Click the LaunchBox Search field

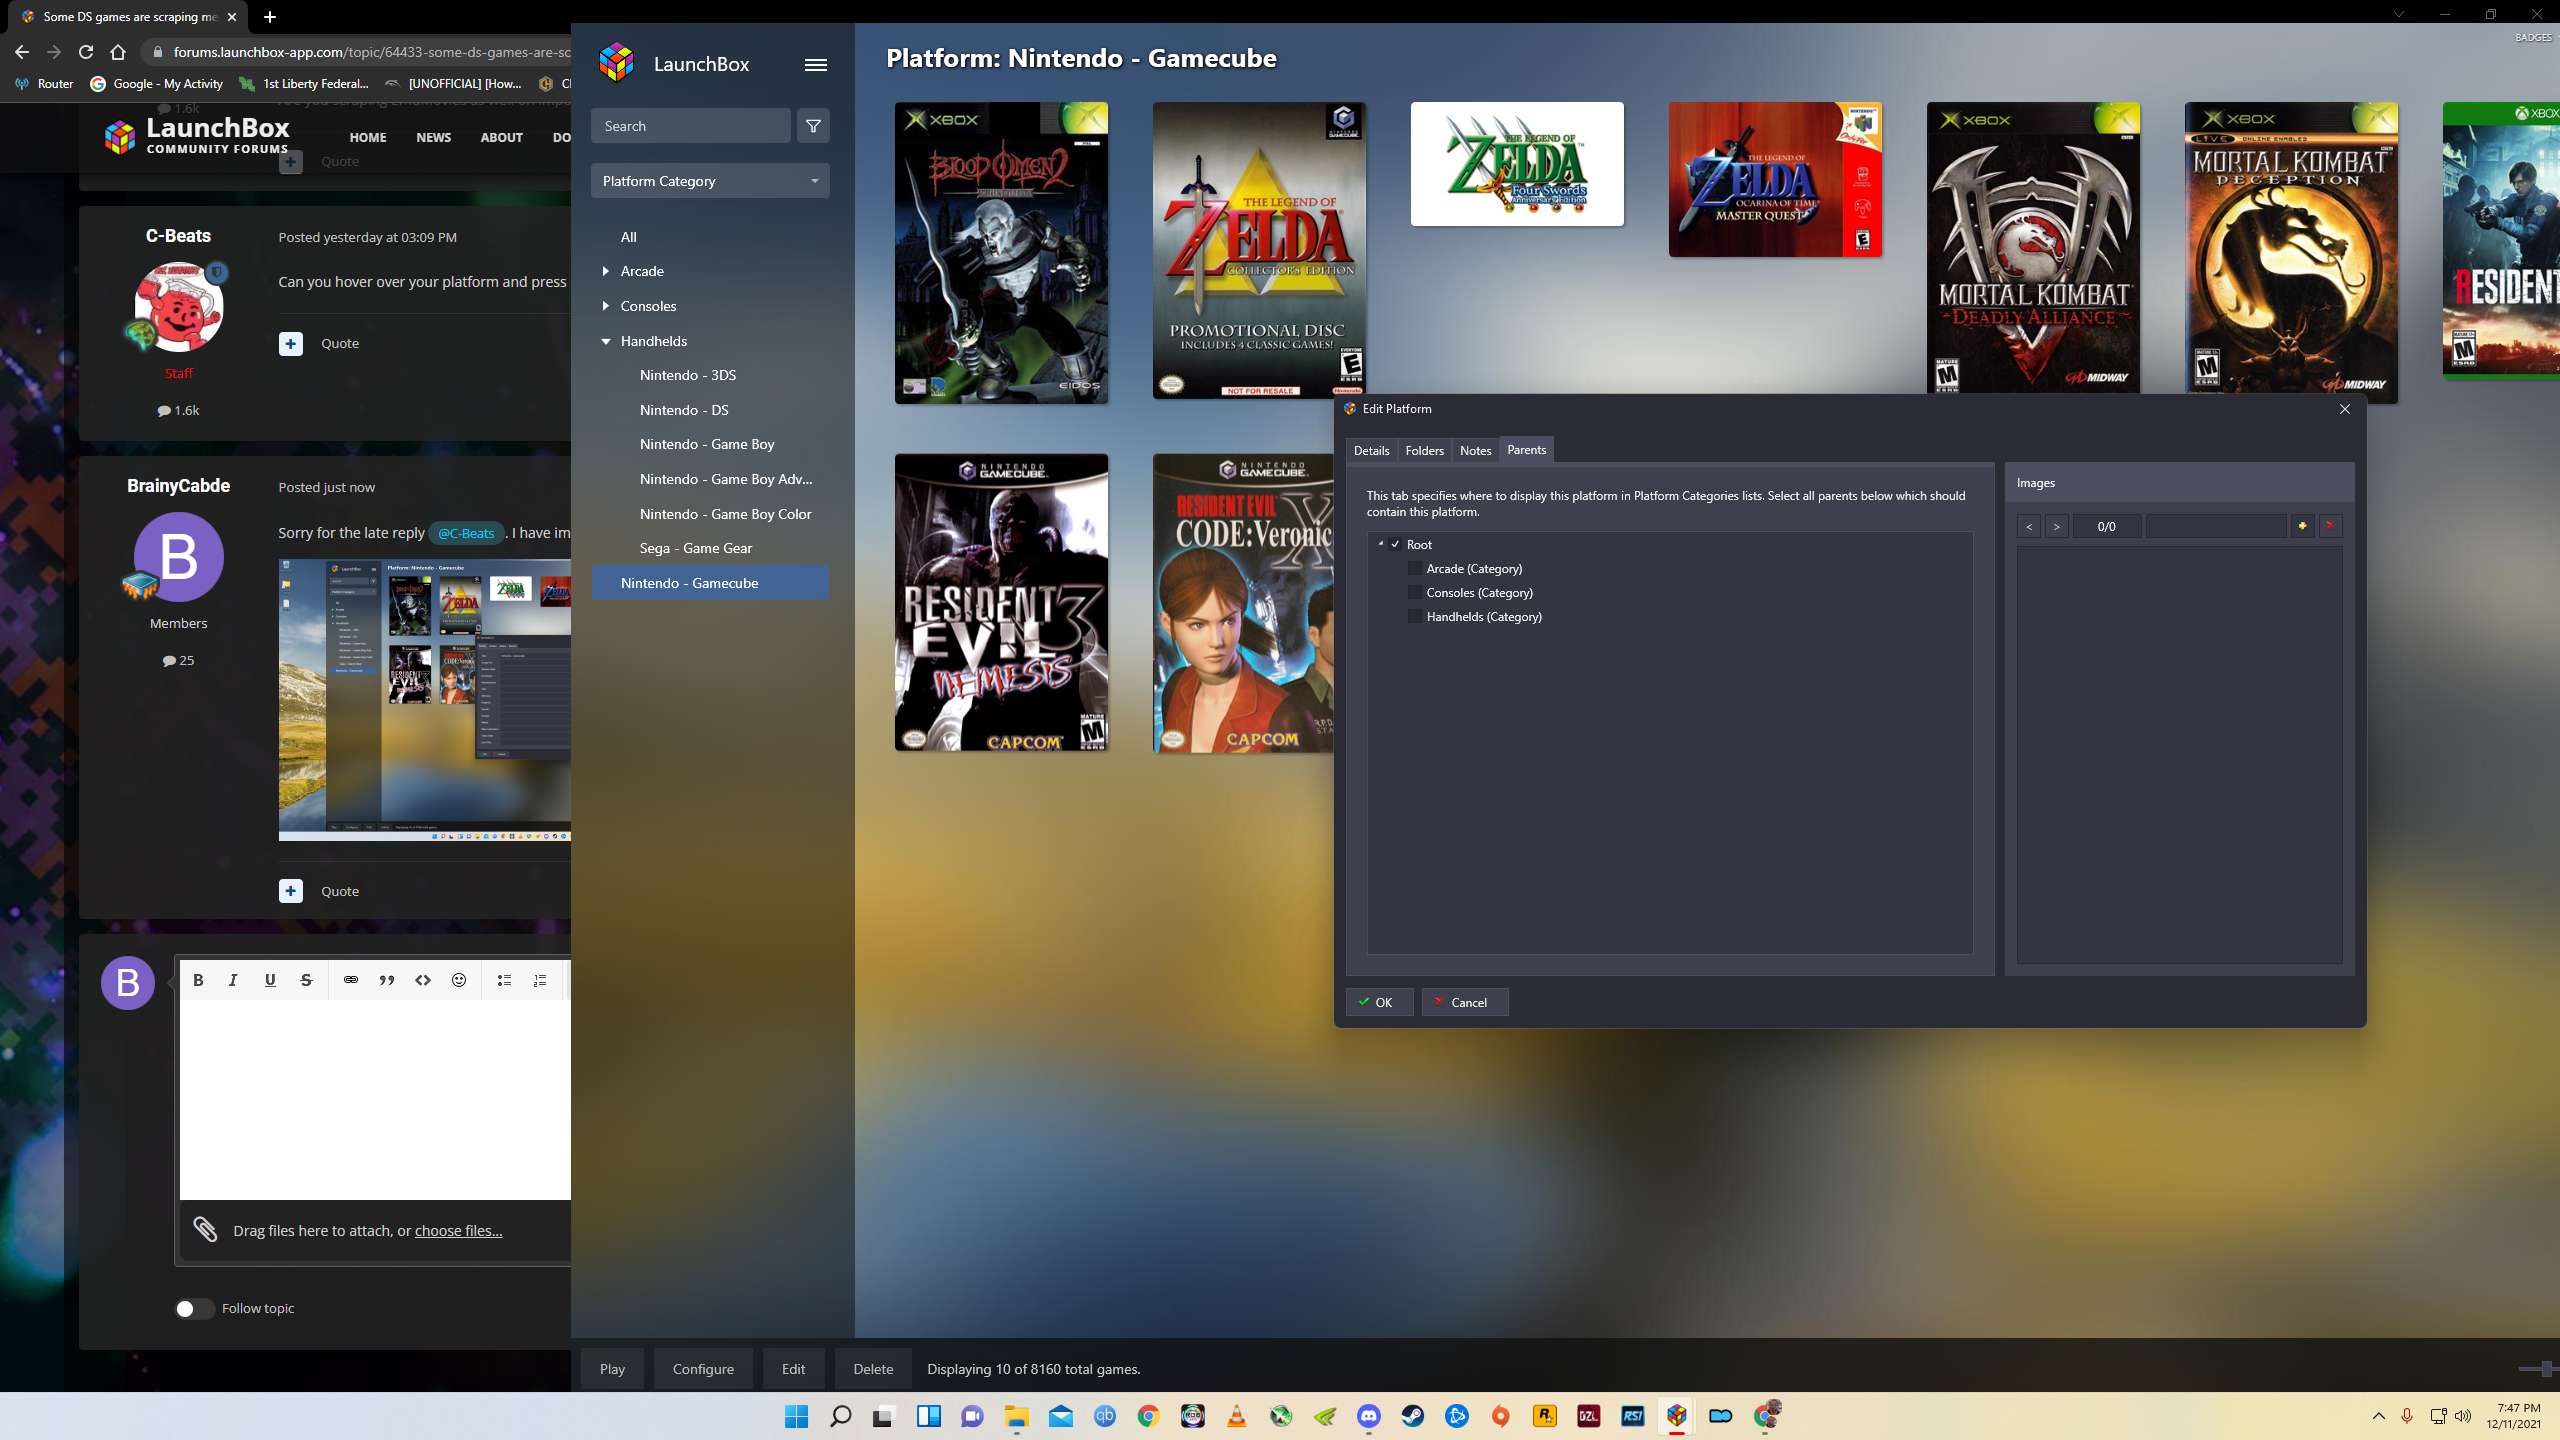tap(691, 126)
